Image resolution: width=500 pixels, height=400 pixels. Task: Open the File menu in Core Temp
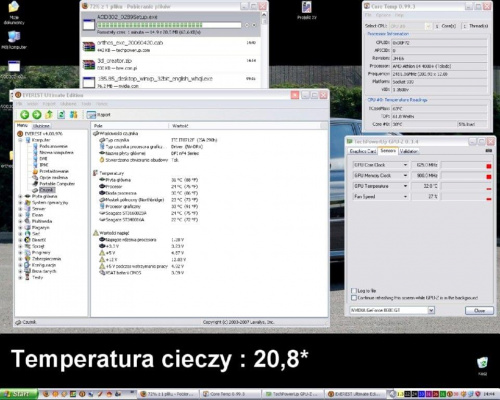tap(368, 15)
